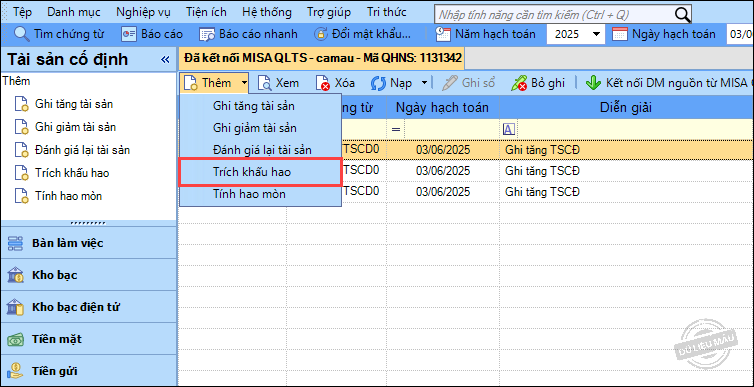The image size is (754, 387).
Task: Click third row date 03/06/2025
Action: pyautogui.click(x=443, y=192)
